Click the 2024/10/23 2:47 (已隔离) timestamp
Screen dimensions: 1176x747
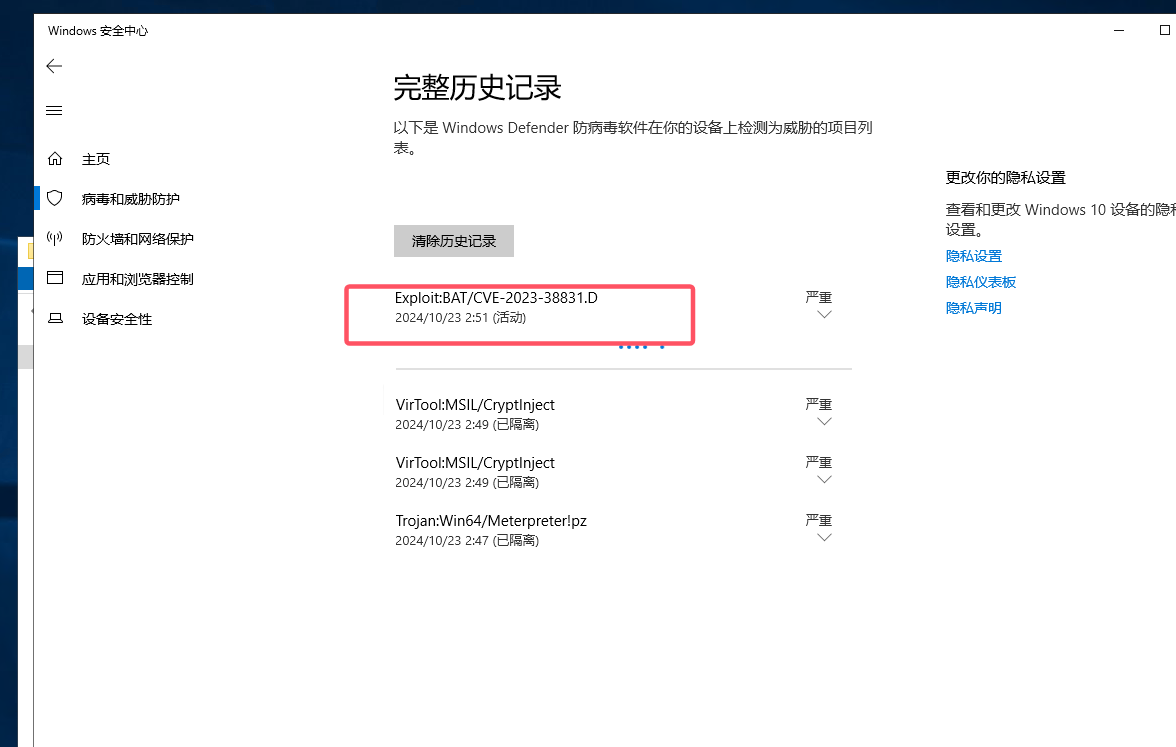[467, 540]
